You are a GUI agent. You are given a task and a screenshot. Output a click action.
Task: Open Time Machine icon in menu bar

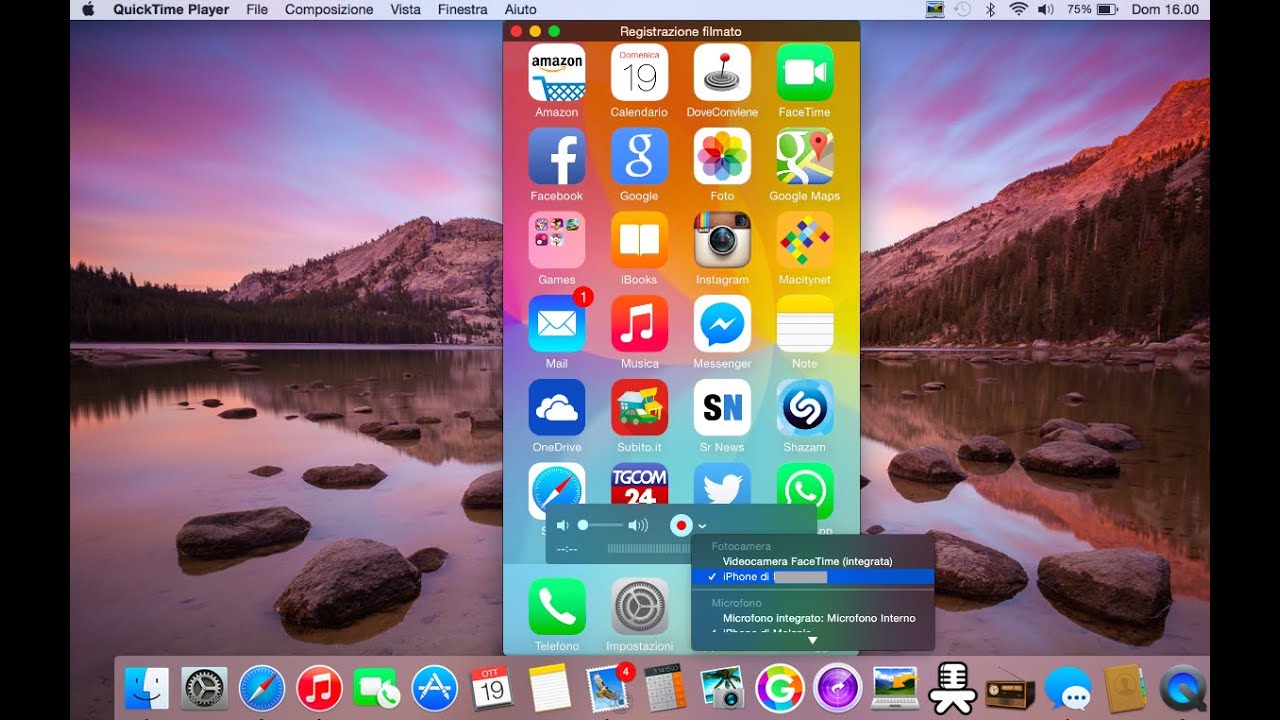point(962,9)
